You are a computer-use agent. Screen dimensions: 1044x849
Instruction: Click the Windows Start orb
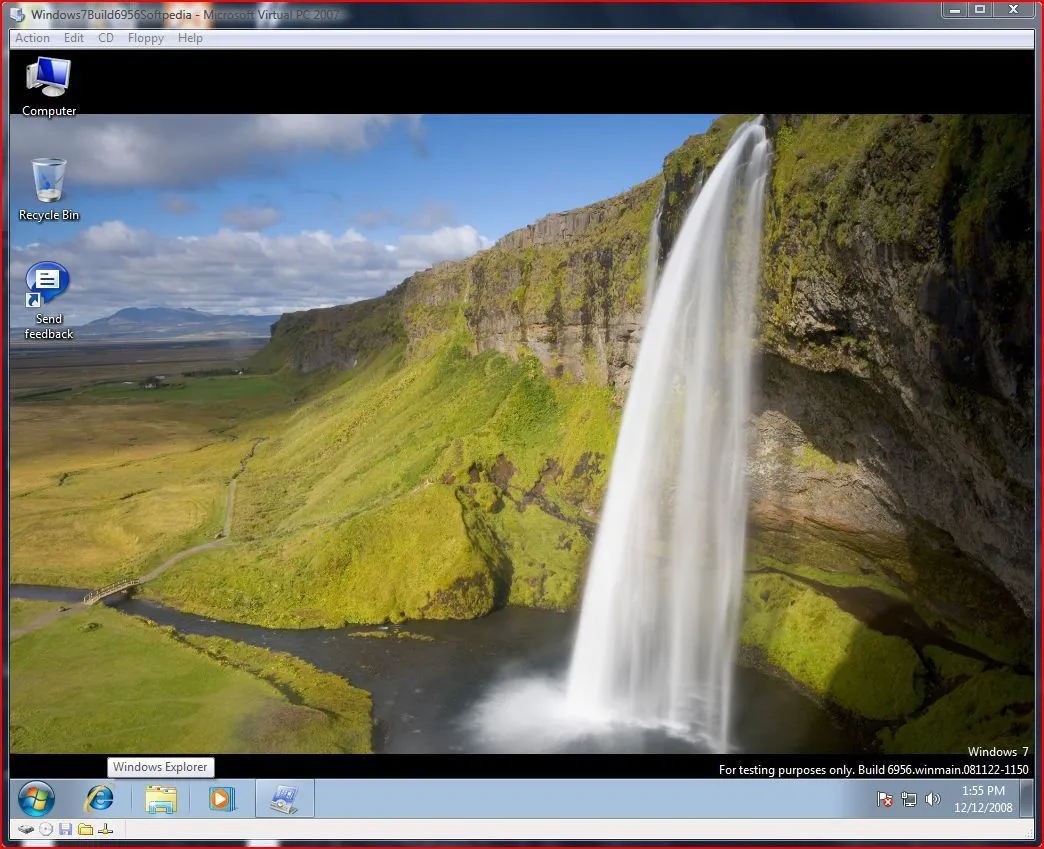click(36, 799)
